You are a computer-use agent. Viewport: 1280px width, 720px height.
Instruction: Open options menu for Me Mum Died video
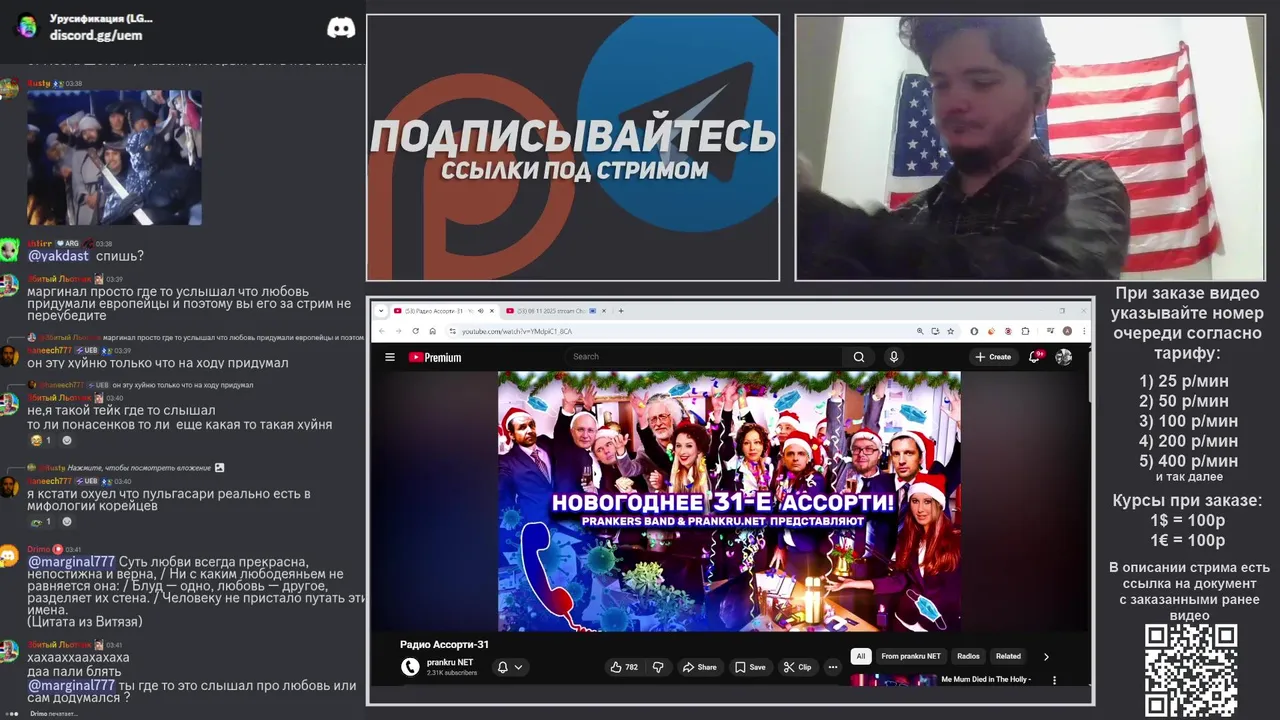pos(1054,680)
